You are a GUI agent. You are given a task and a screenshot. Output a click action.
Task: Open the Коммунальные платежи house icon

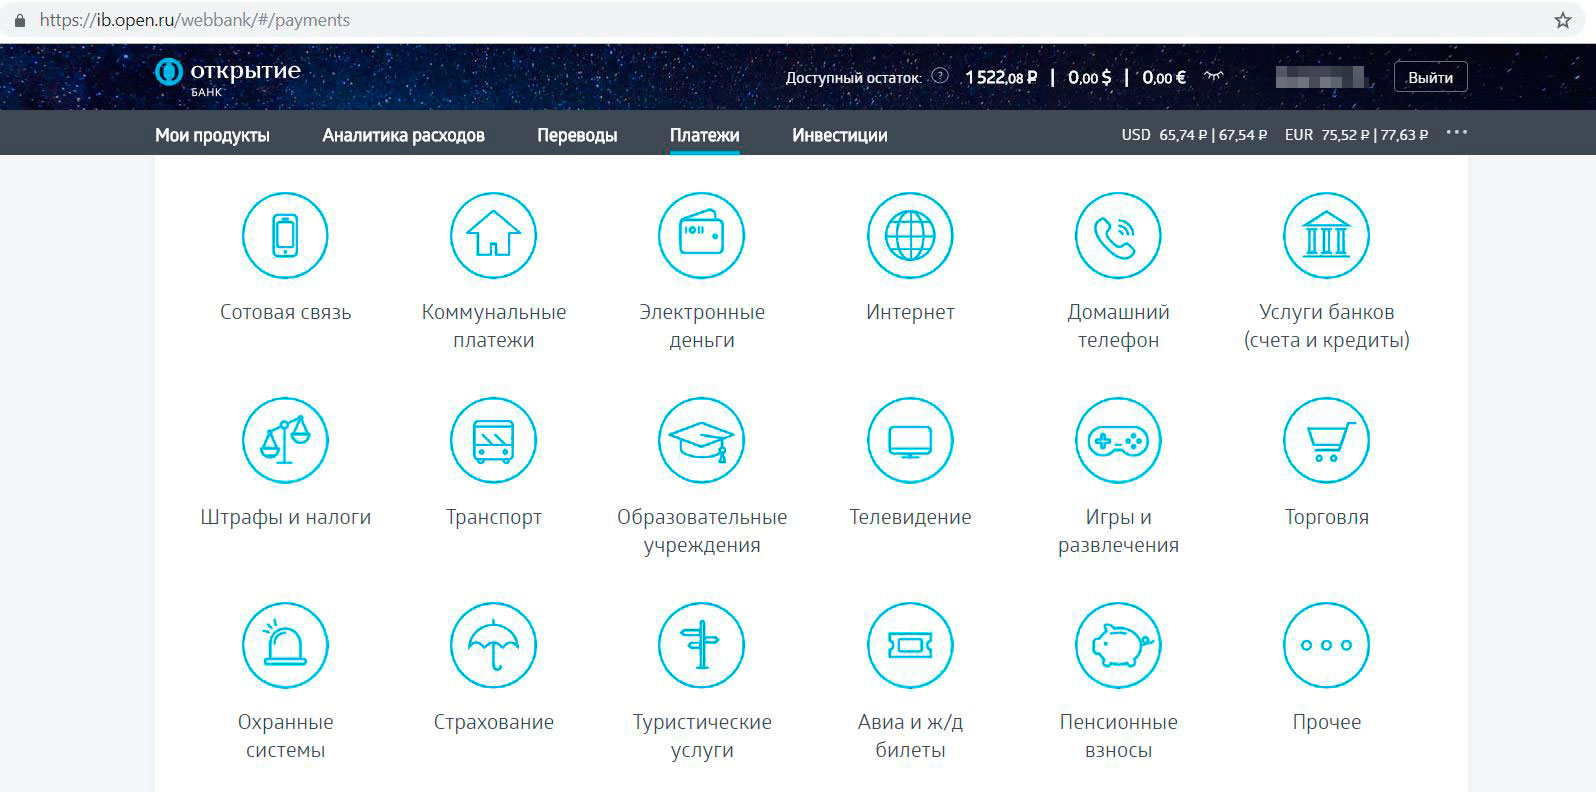click(x=493, y=235)
